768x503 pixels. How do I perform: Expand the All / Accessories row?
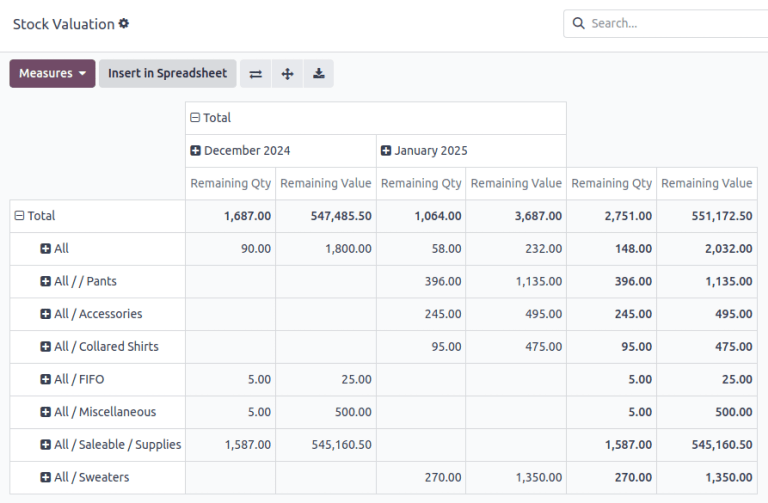(x=46, y=314)
